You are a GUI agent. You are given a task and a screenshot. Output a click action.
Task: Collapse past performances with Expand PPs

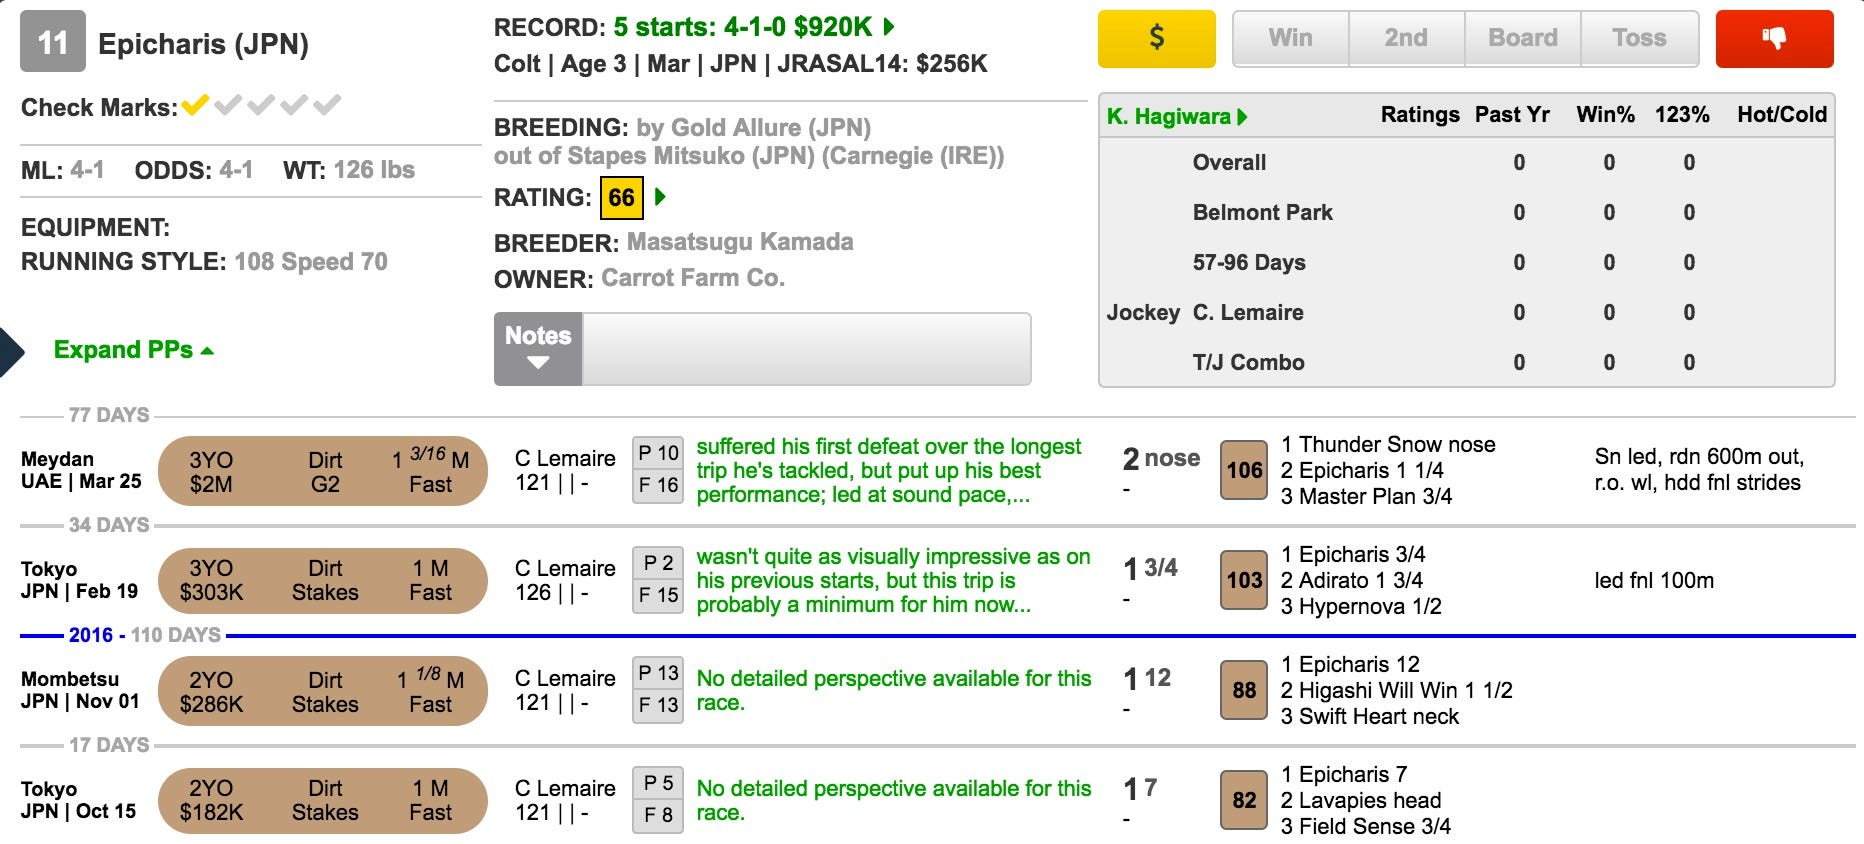tap(133, 350)
